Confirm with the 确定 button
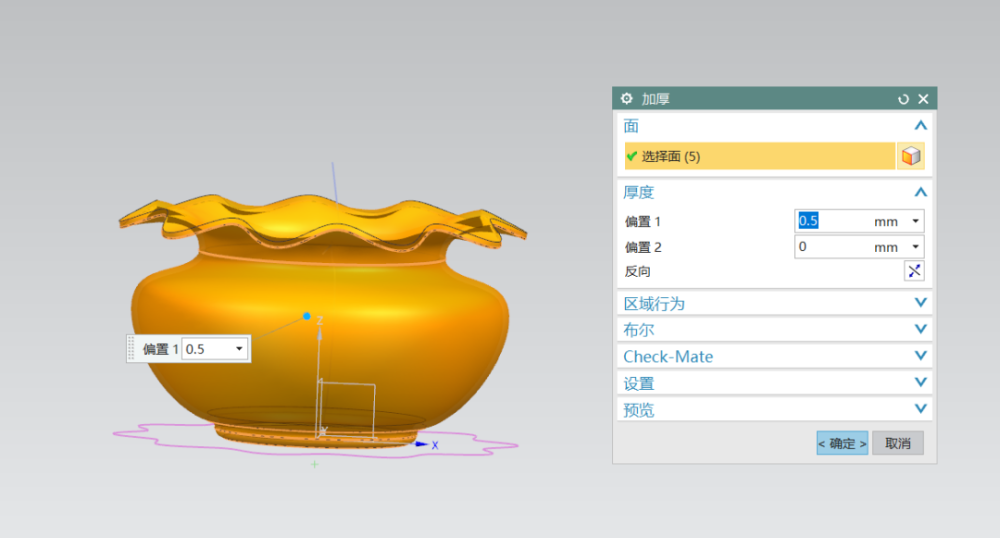The width and height of the screenshot is (1000, 538). [x=842, y=443]
